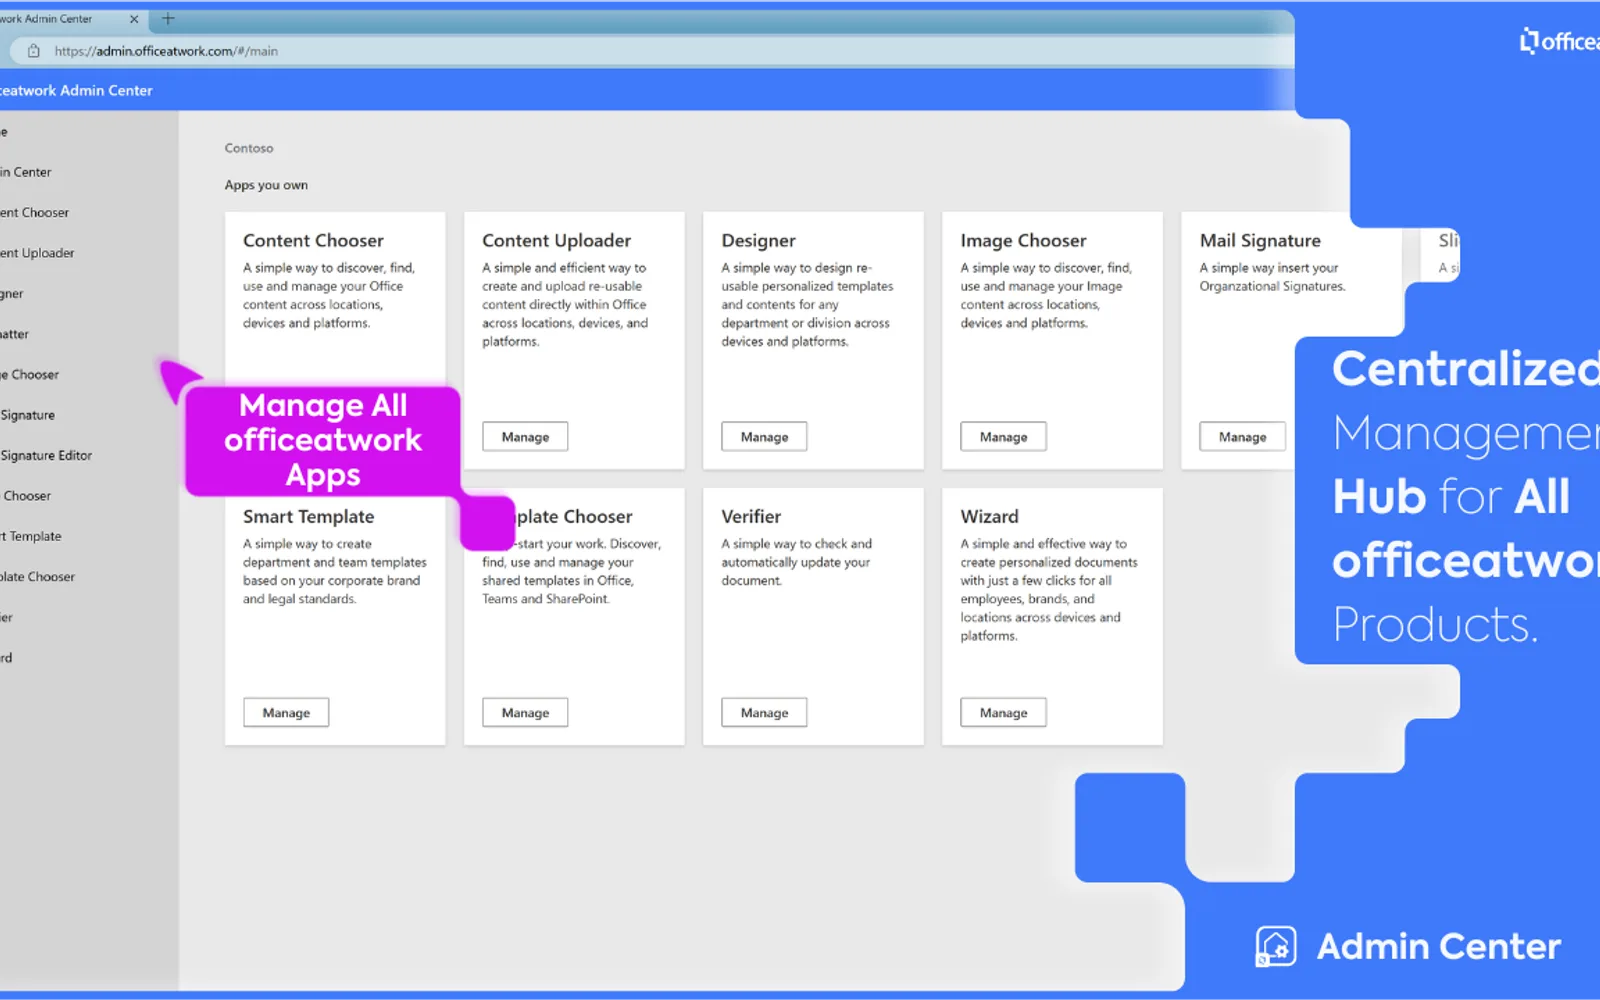Manage the Image Chooser app

pos(1003,437)
